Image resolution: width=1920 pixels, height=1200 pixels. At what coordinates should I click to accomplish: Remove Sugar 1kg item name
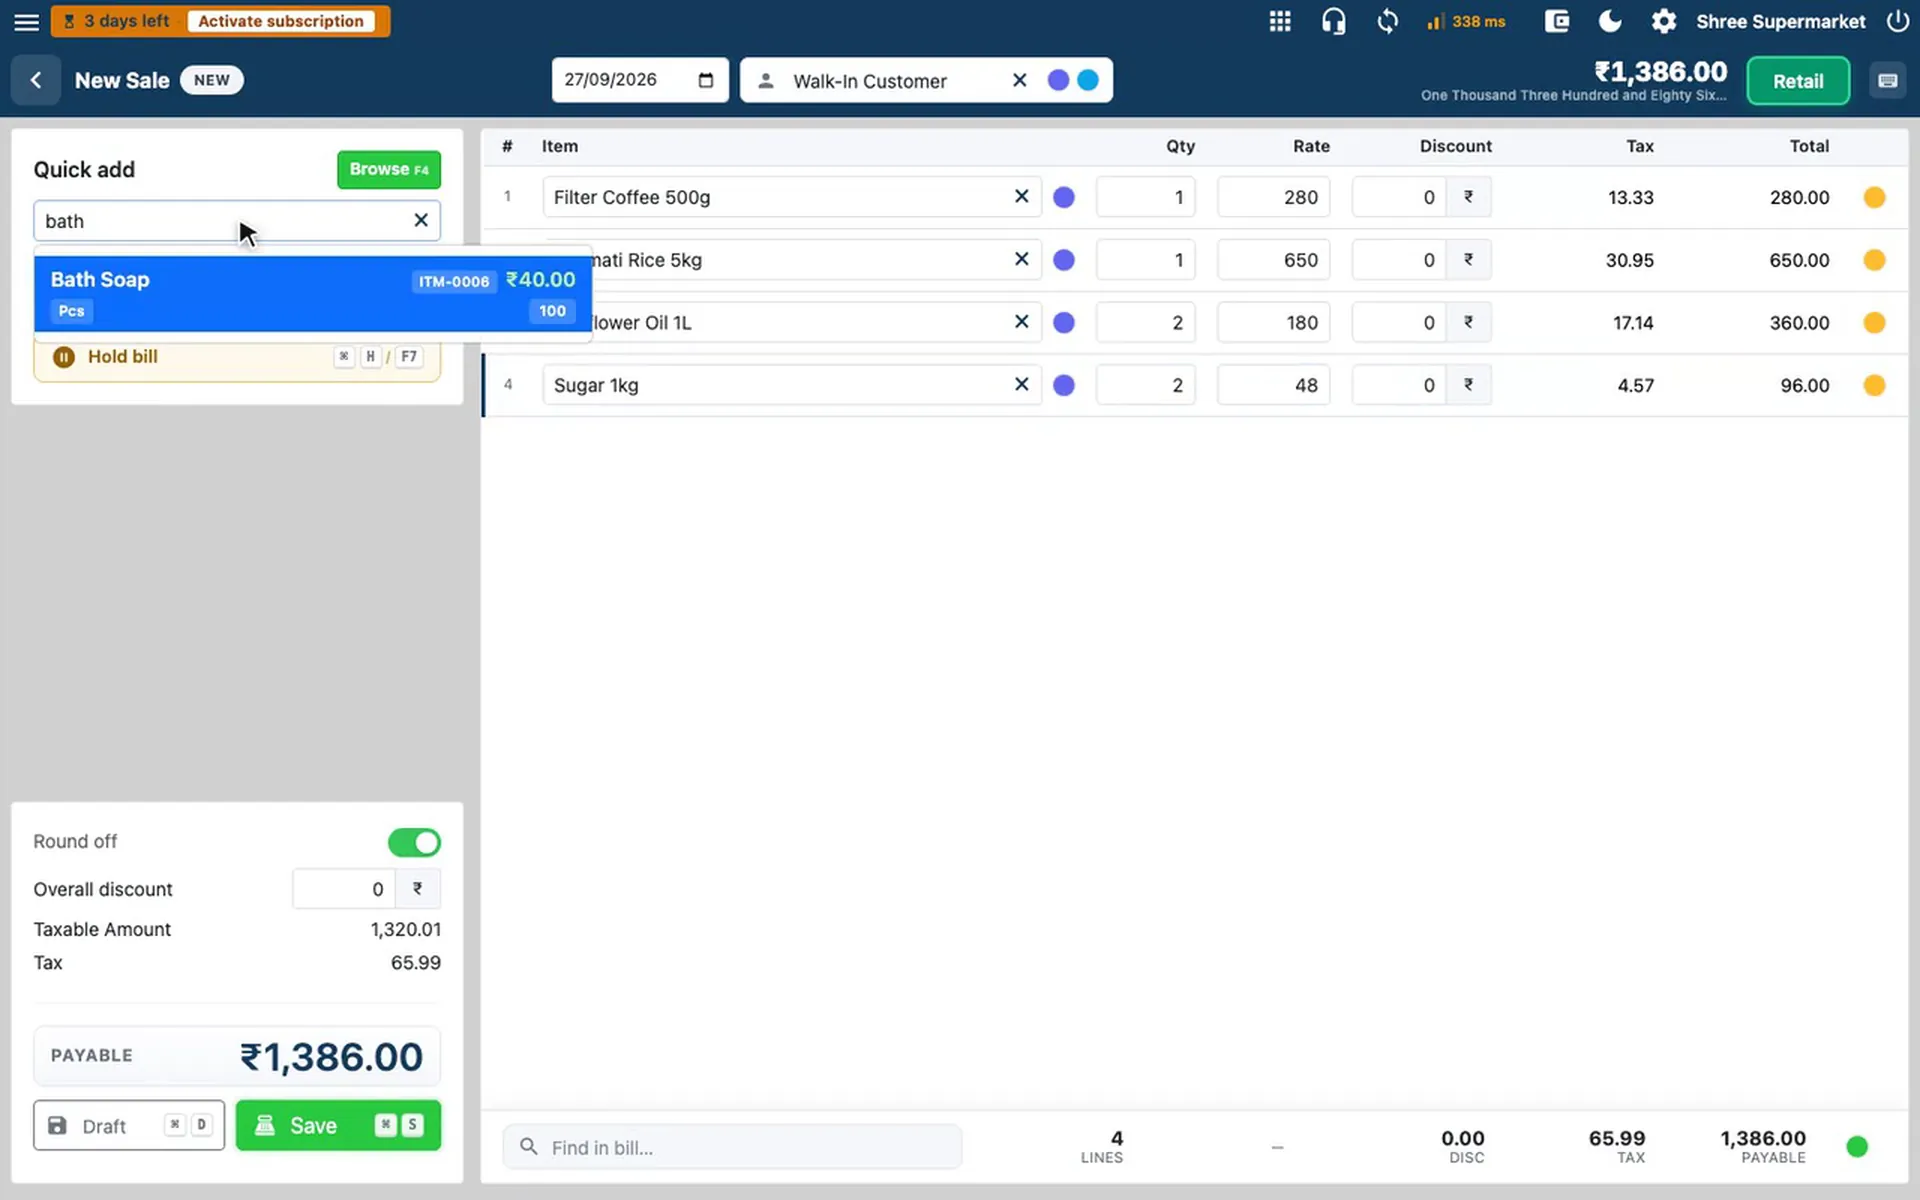pyautogui.click(x=1021, y=384)
